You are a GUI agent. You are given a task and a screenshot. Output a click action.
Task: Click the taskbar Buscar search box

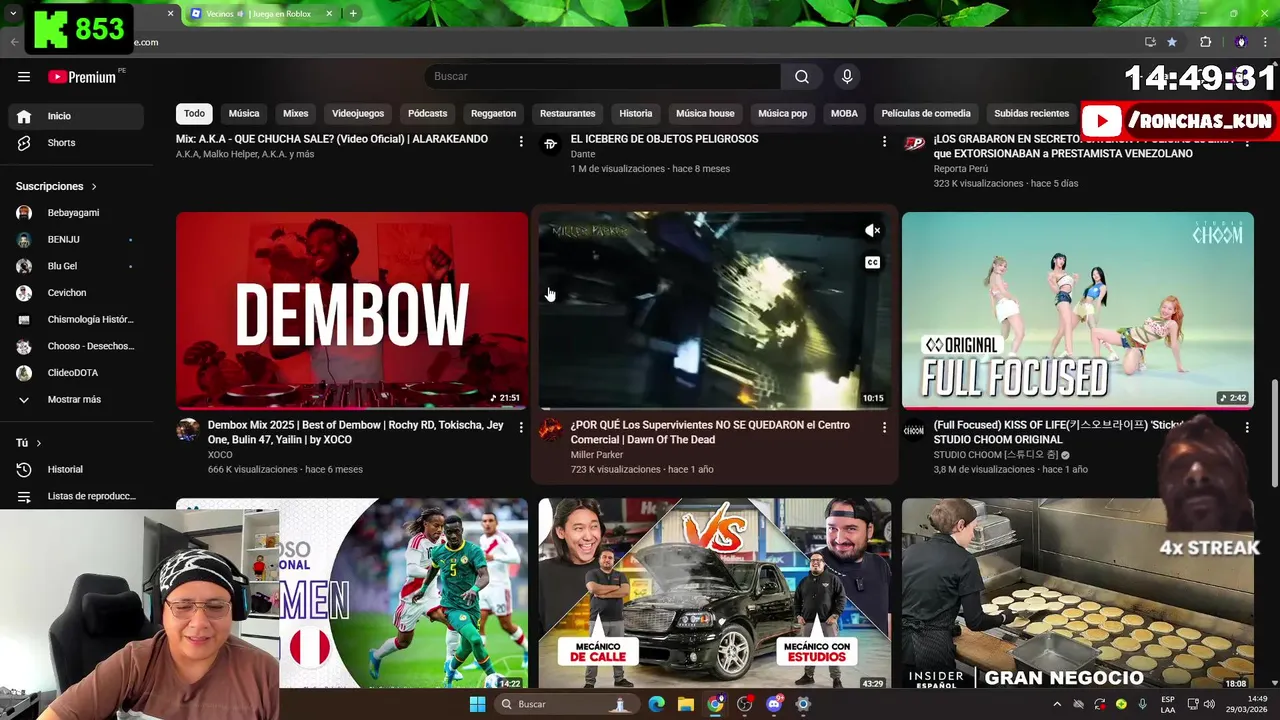point(567,704)
